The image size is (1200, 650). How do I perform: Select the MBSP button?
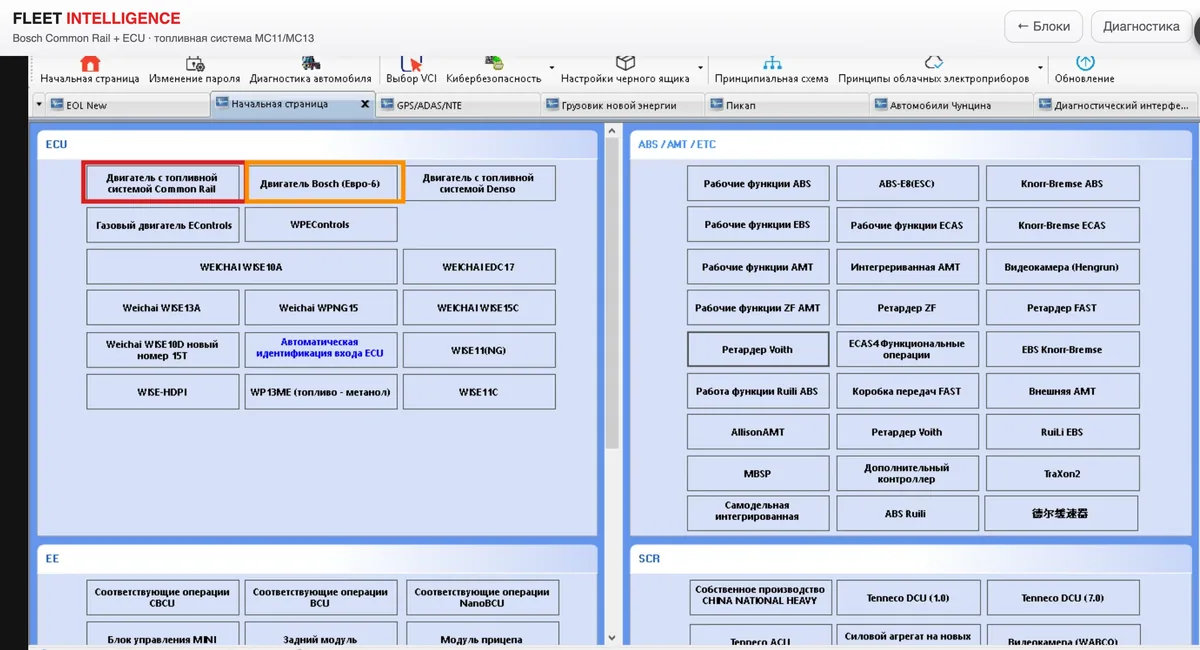tap(758, 473)
